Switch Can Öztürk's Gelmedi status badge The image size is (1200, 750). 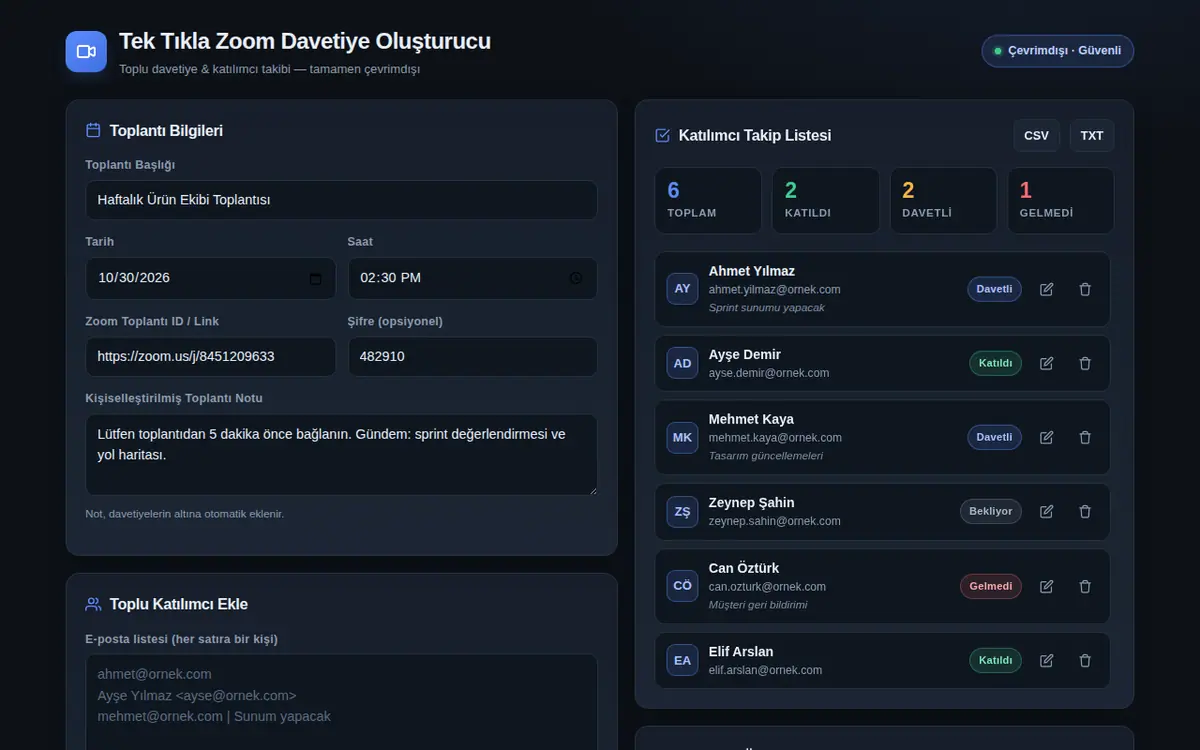pyautogui.click(x=991, y=586)
